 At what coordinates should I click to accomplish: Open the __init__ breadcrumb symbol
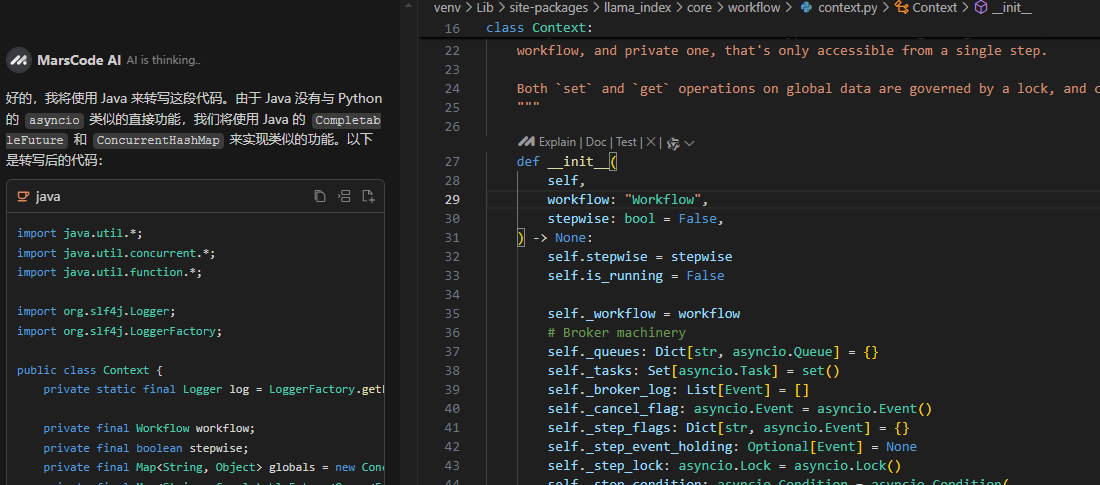coord(1011,7)
